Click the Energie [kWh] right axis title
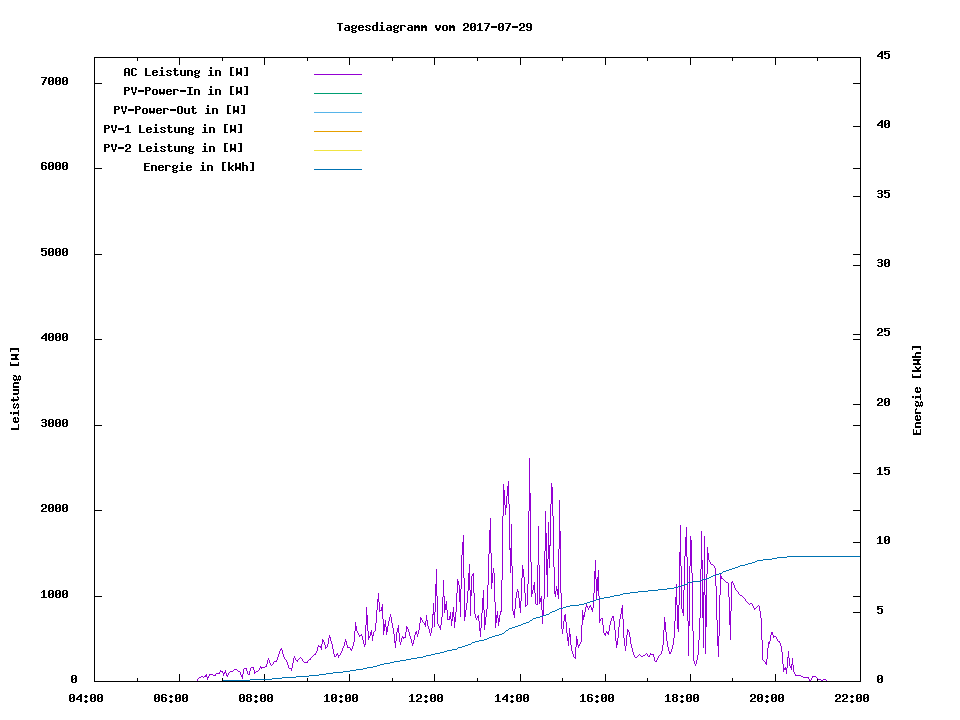The height and width of the screenshot is (720, 960). (917, 390)
